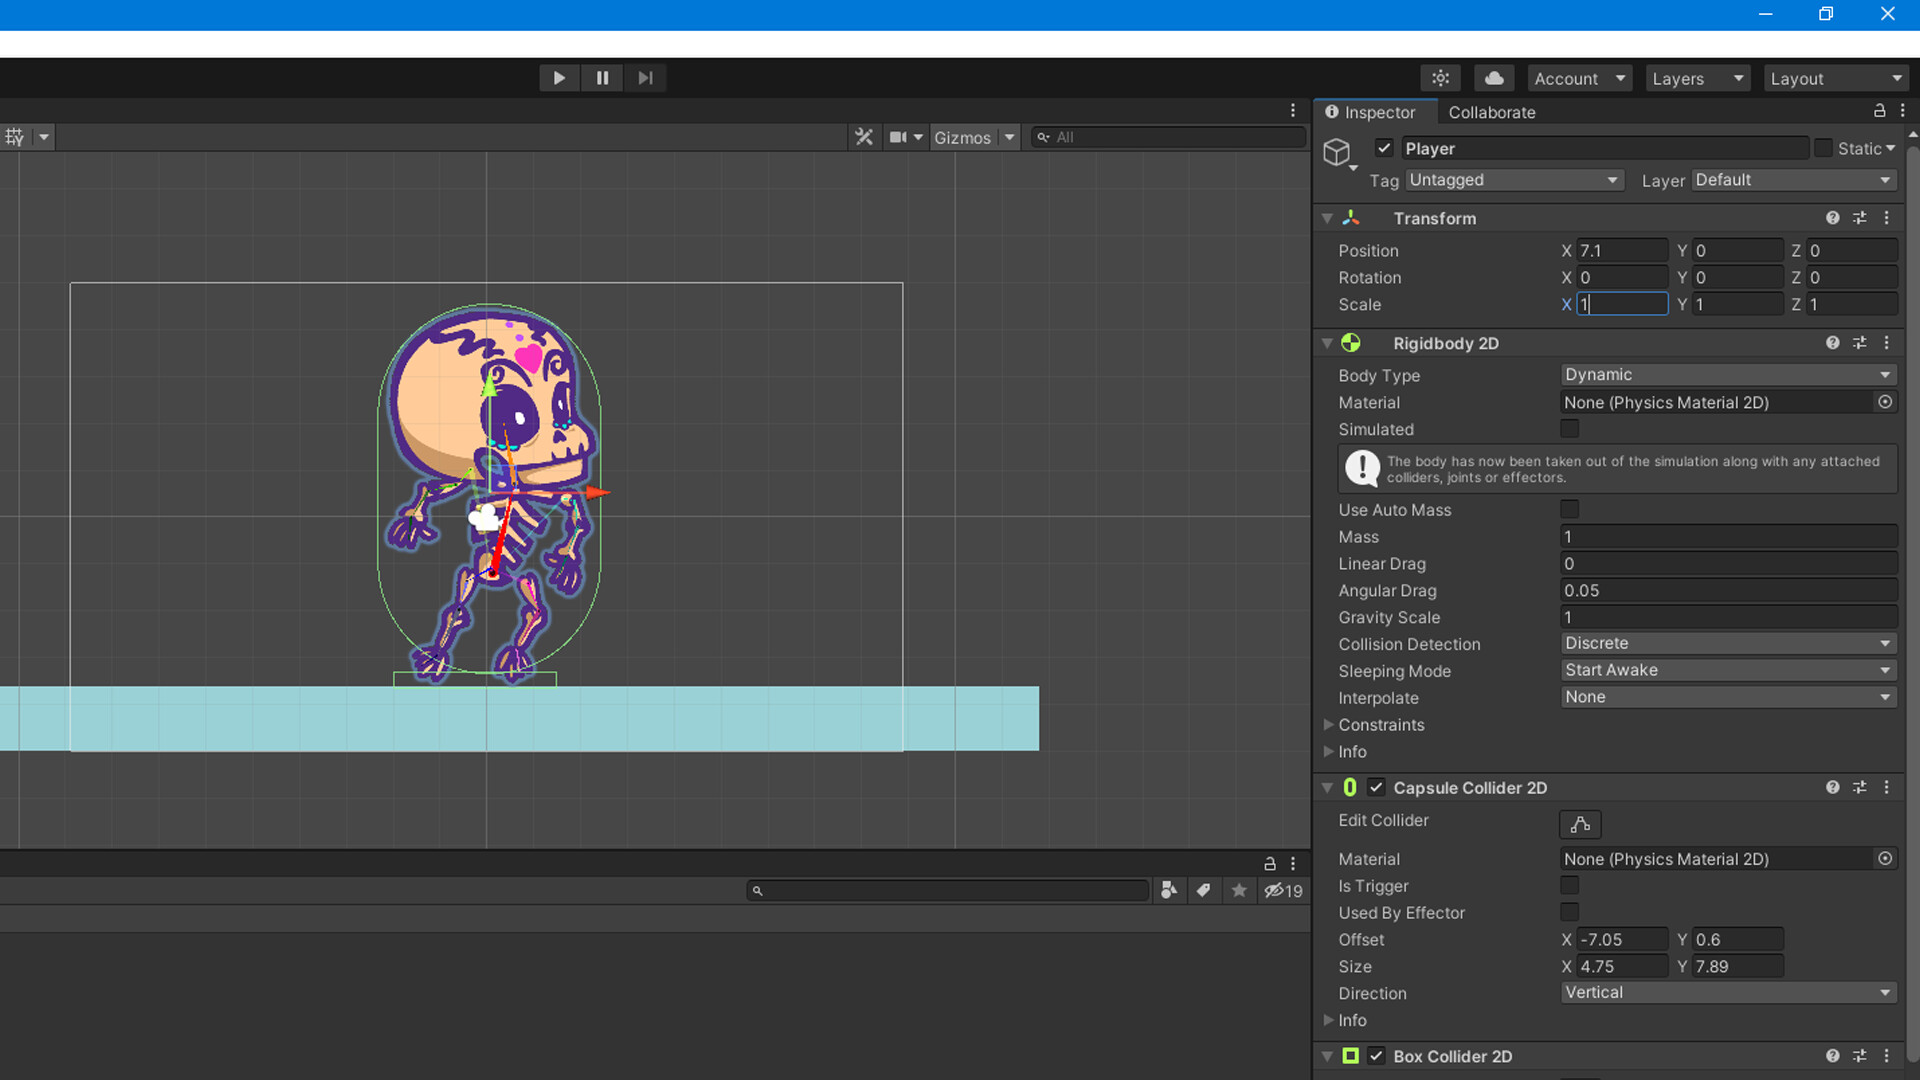Open the Body Type dropdown

pos(1728,375)
